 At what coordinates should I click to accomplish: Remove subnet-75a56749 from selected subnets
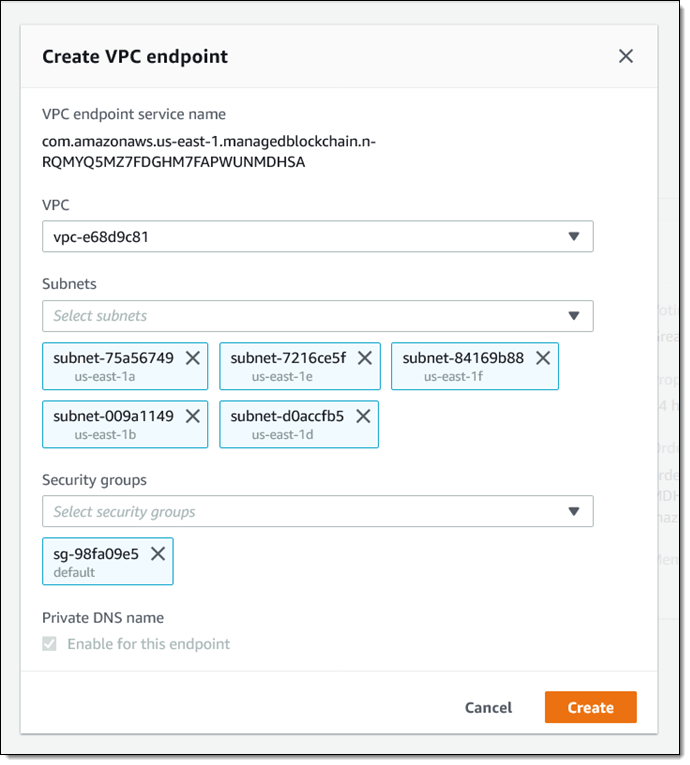click(x=192, y=358)
